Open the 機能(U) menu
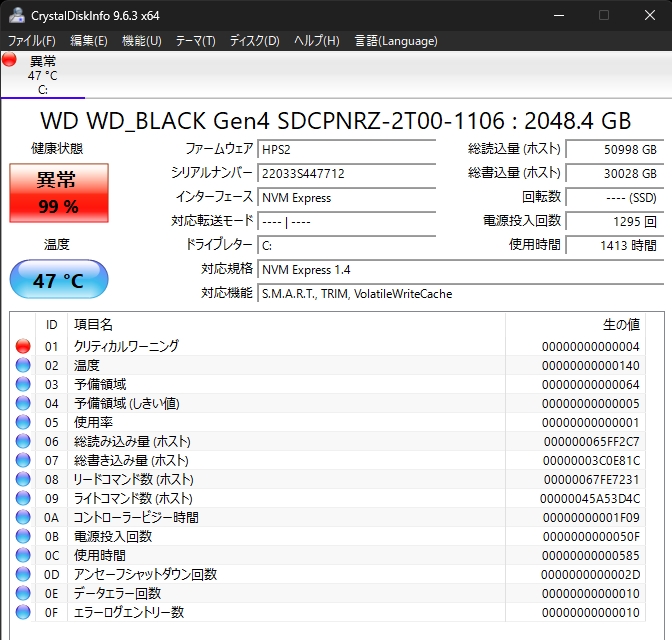672x640 pixels. point(141,41)
